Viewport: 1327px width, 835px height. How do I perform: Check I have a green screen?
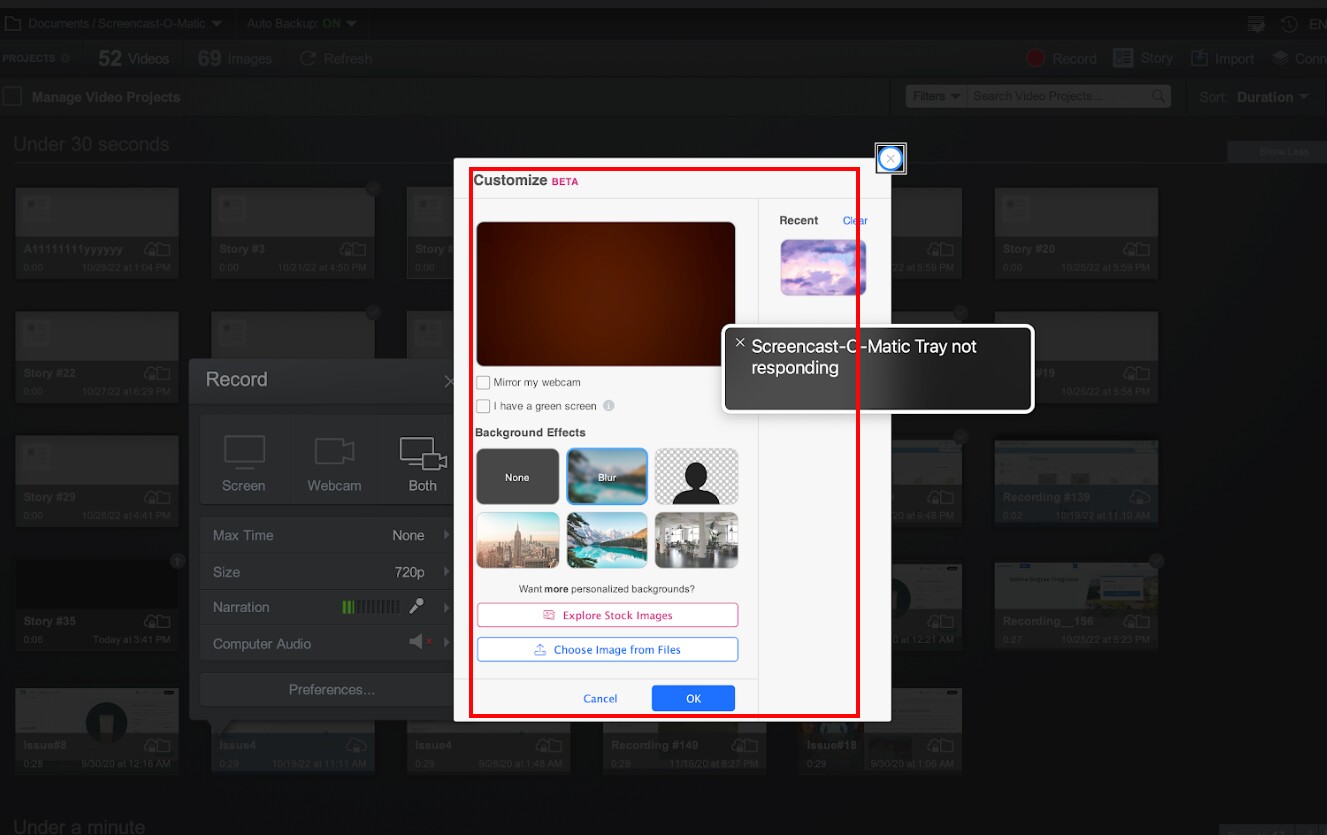click(x=484, y=406)
